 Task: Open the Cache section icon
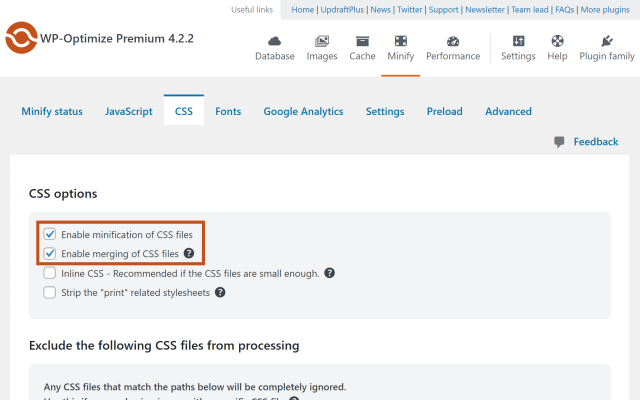tap(362, 41)
